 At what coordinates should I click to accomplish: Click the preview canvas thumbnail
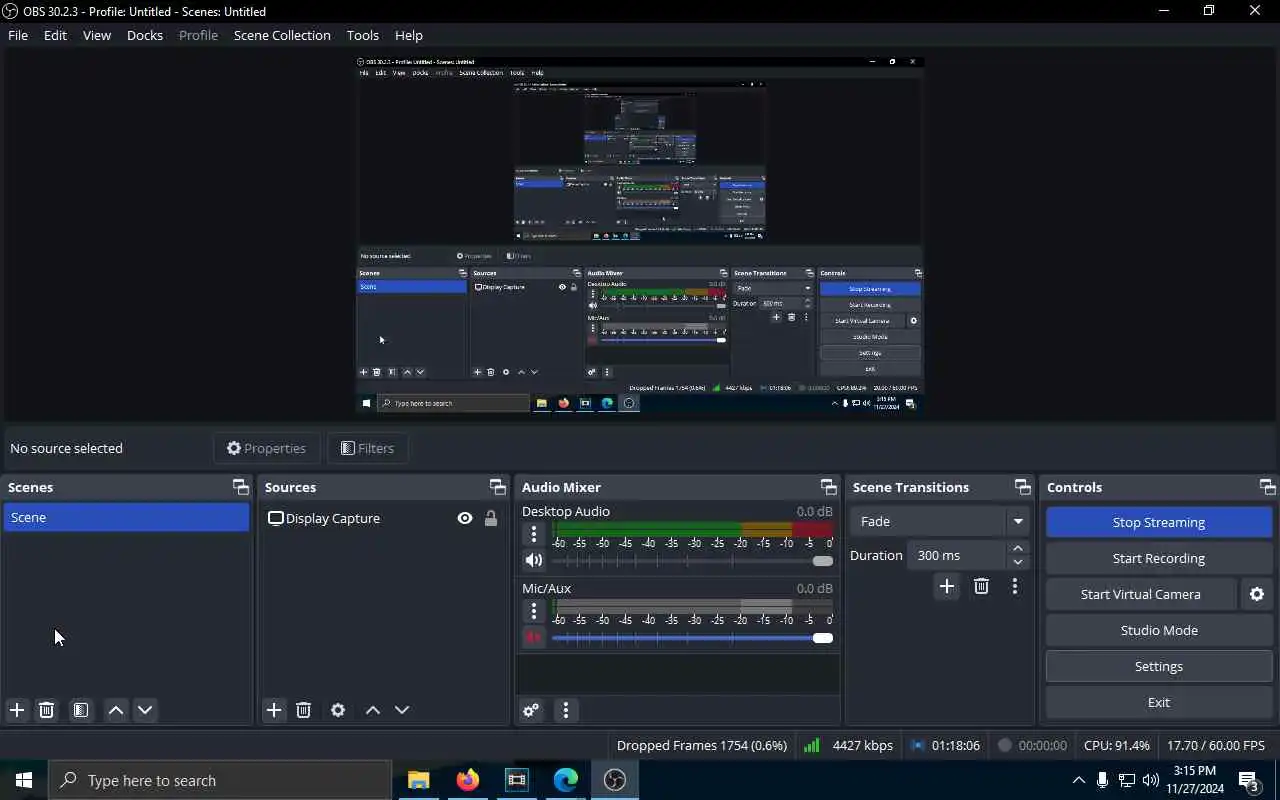point(640,234)
